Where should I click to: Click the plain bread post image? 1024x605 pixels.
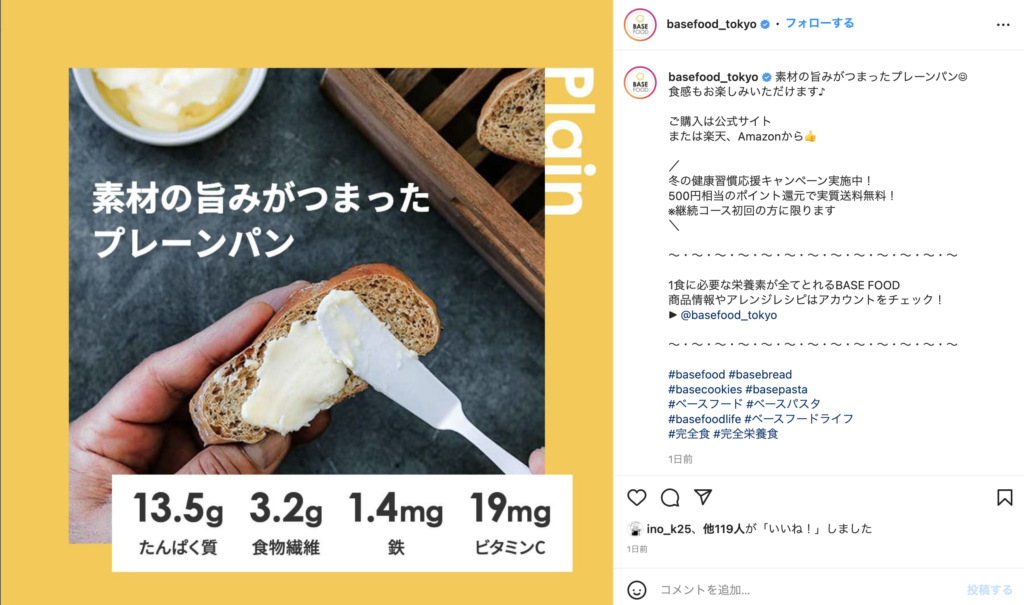tap(307, 302)
